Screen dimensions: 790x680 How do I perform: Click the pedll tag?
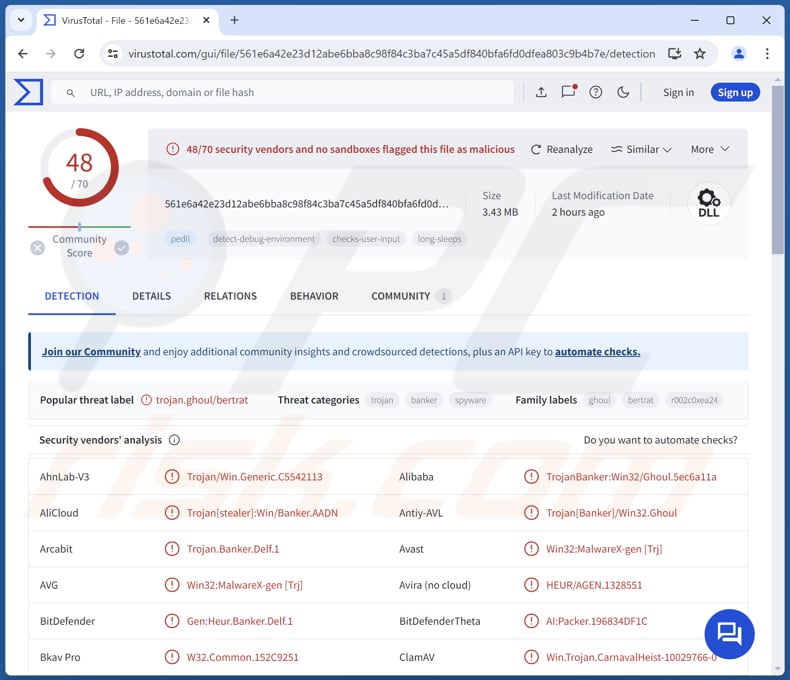[x=180, y=239]
